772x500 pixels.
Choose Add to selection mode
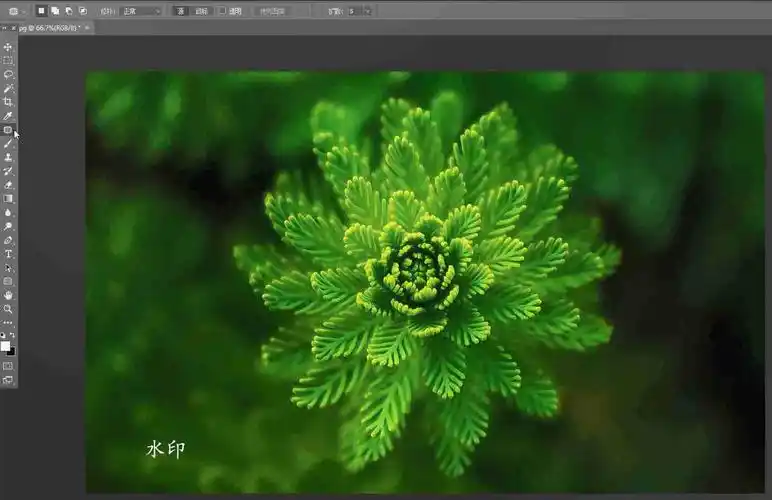(55, 11)
